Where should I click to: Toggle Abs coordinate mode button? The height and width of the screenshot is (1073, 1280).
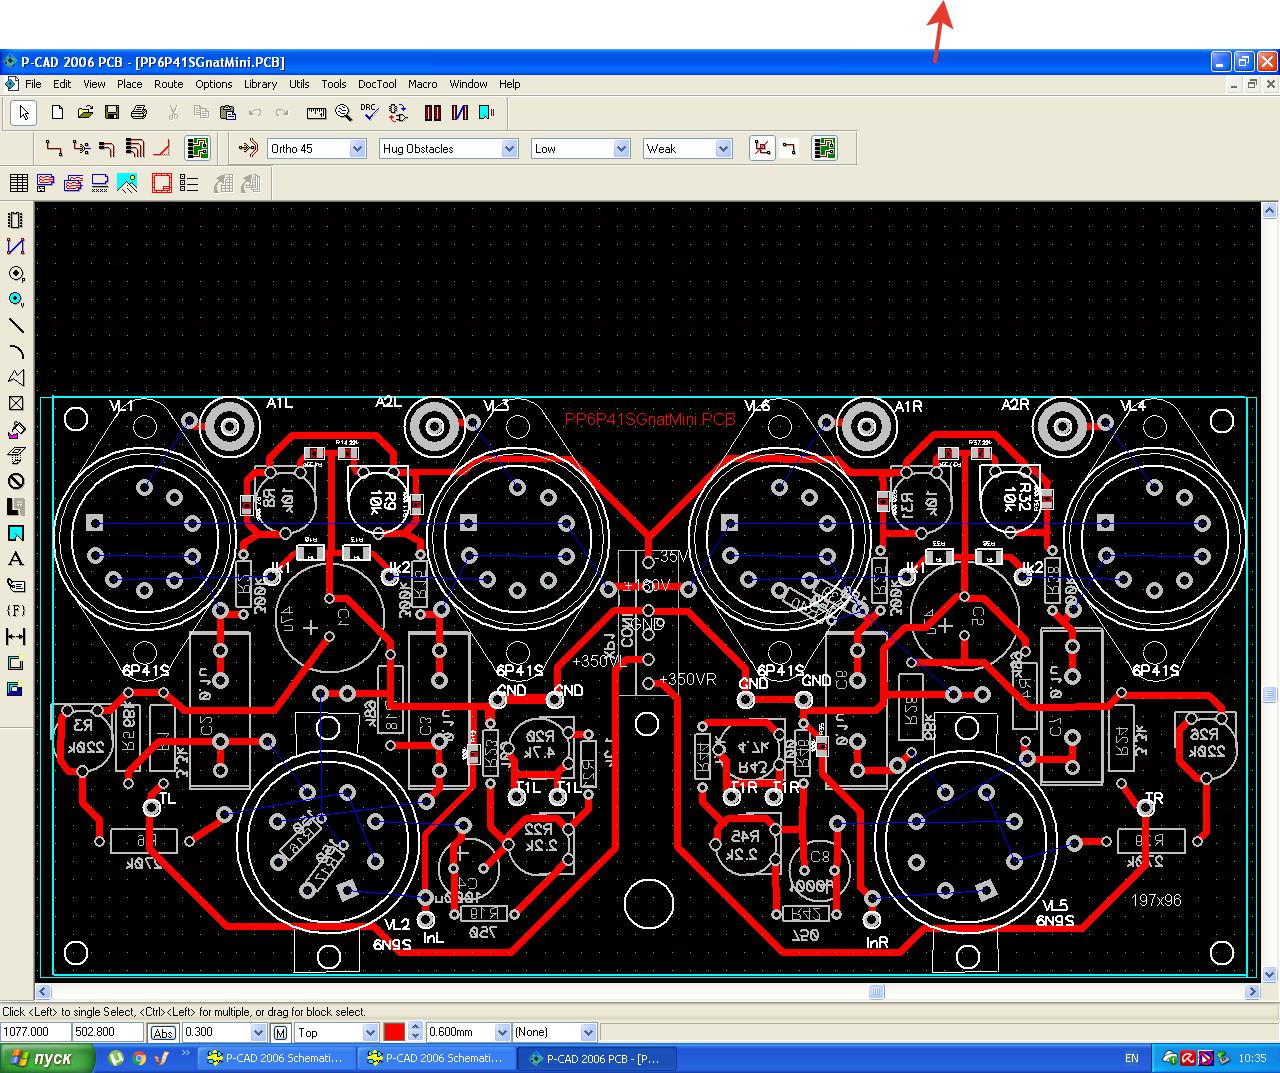163,1033
